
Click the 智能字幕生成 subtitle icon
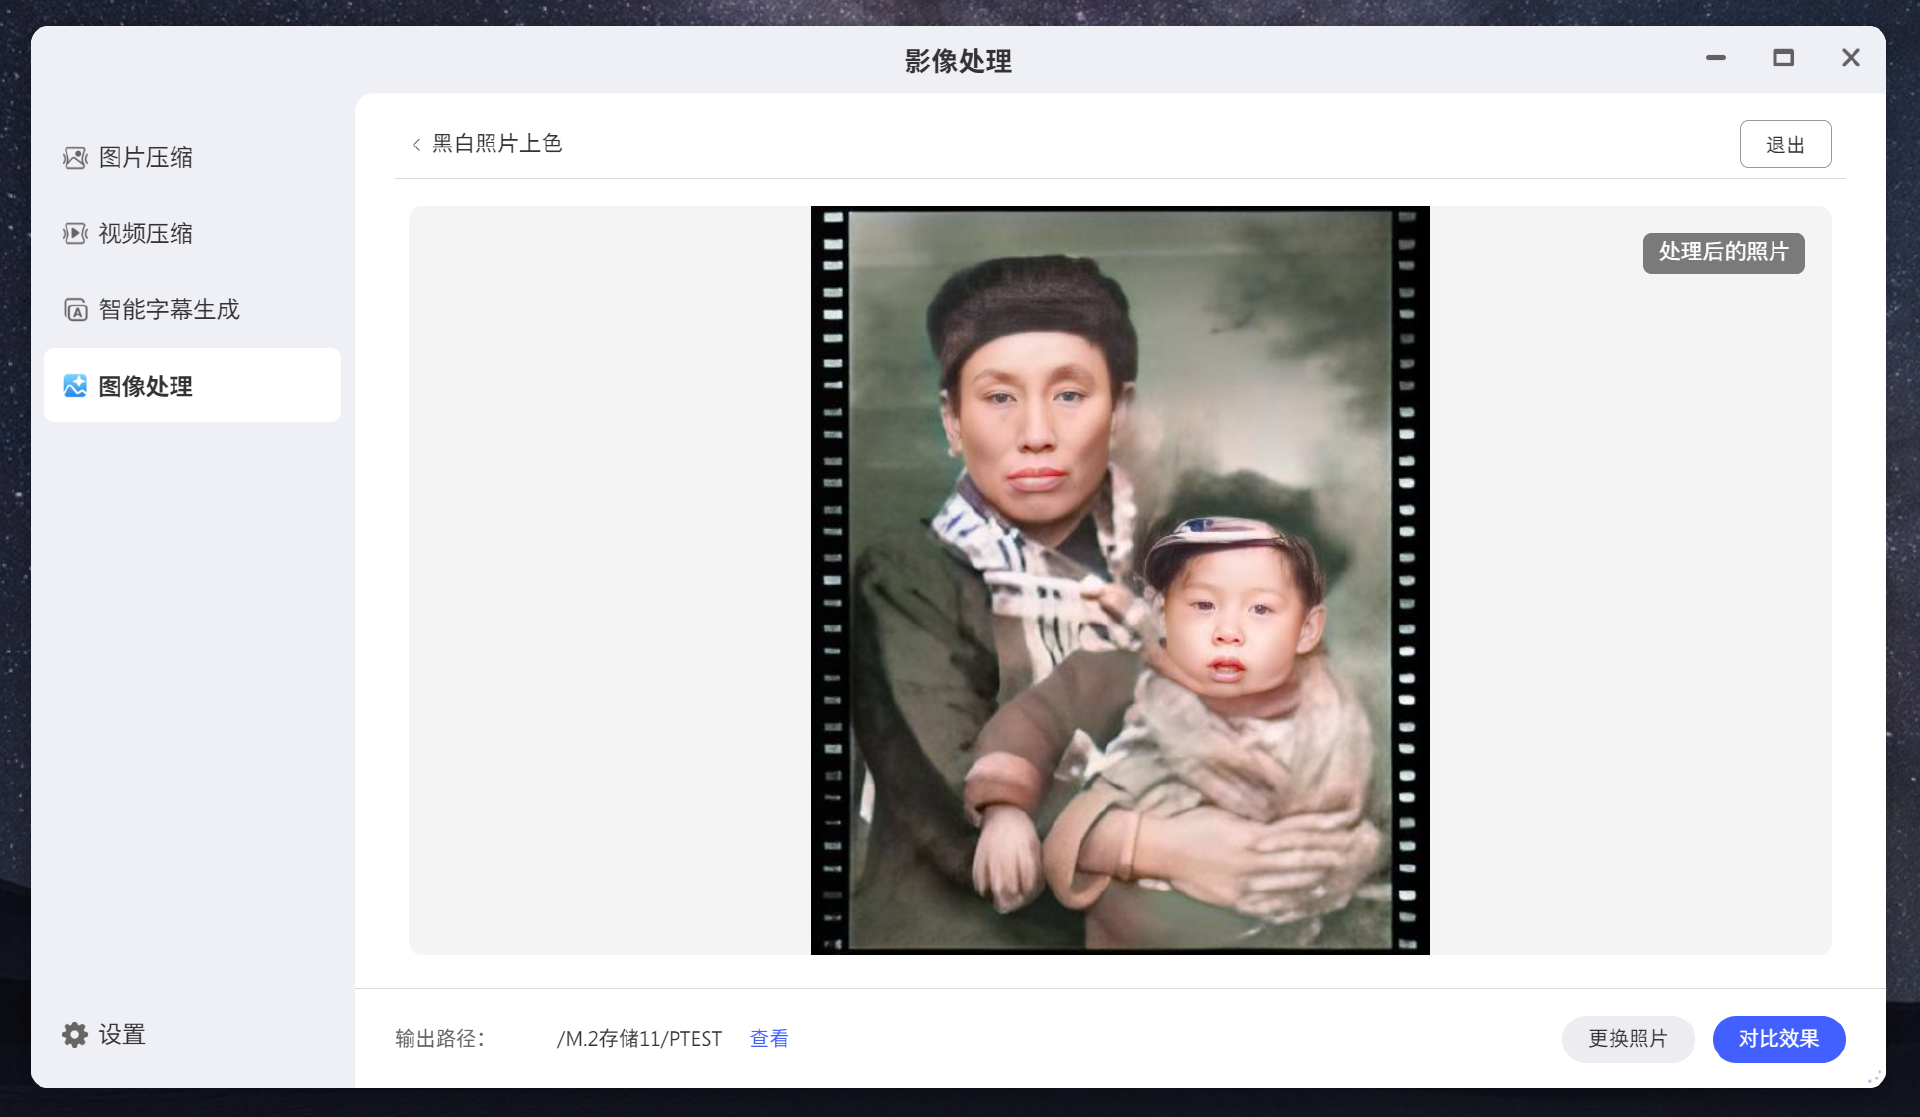pos(75,310)
